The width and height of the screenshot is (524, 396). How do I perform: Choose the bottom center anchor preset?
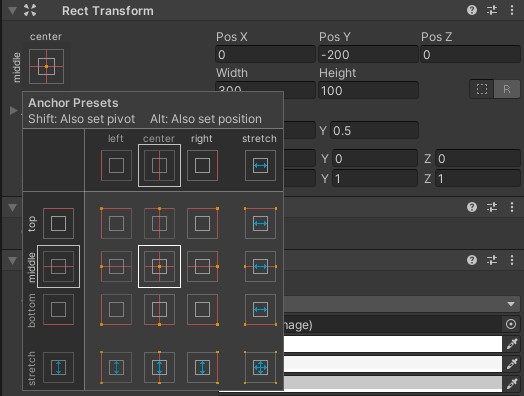(159, 309)
